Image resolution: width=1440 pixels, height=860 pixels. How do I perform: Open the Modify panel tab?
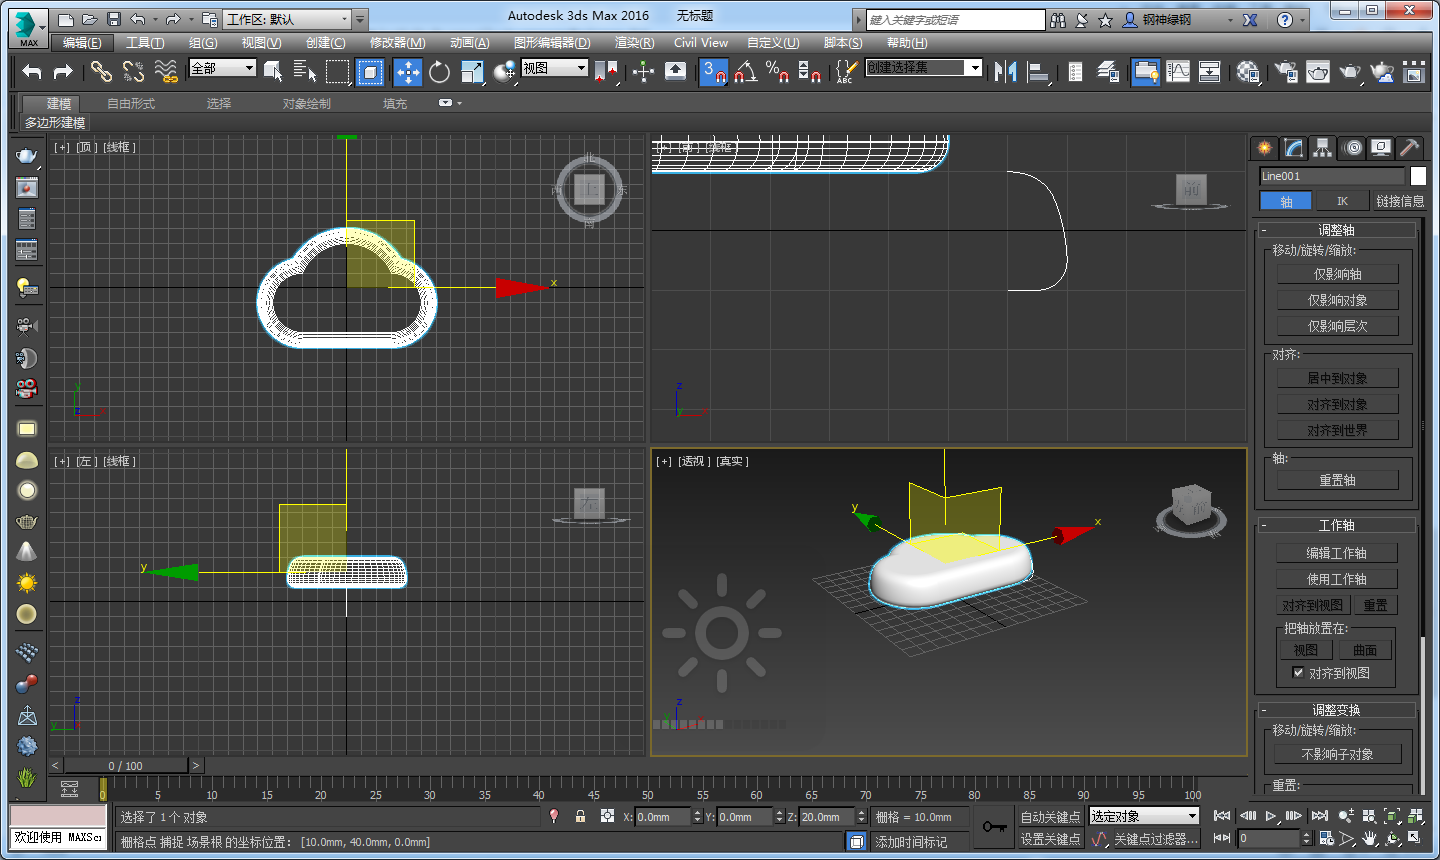[1294, 148]
